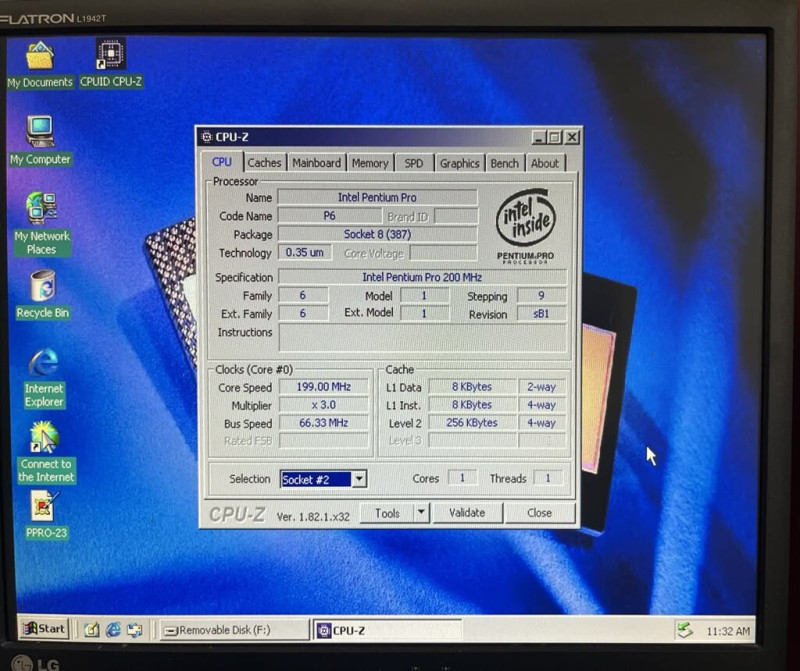This screenshot has height=671, width=800.
Task: Click the L1 Data 2-way value
Action: pyautogui.click(x=542, y=387)
